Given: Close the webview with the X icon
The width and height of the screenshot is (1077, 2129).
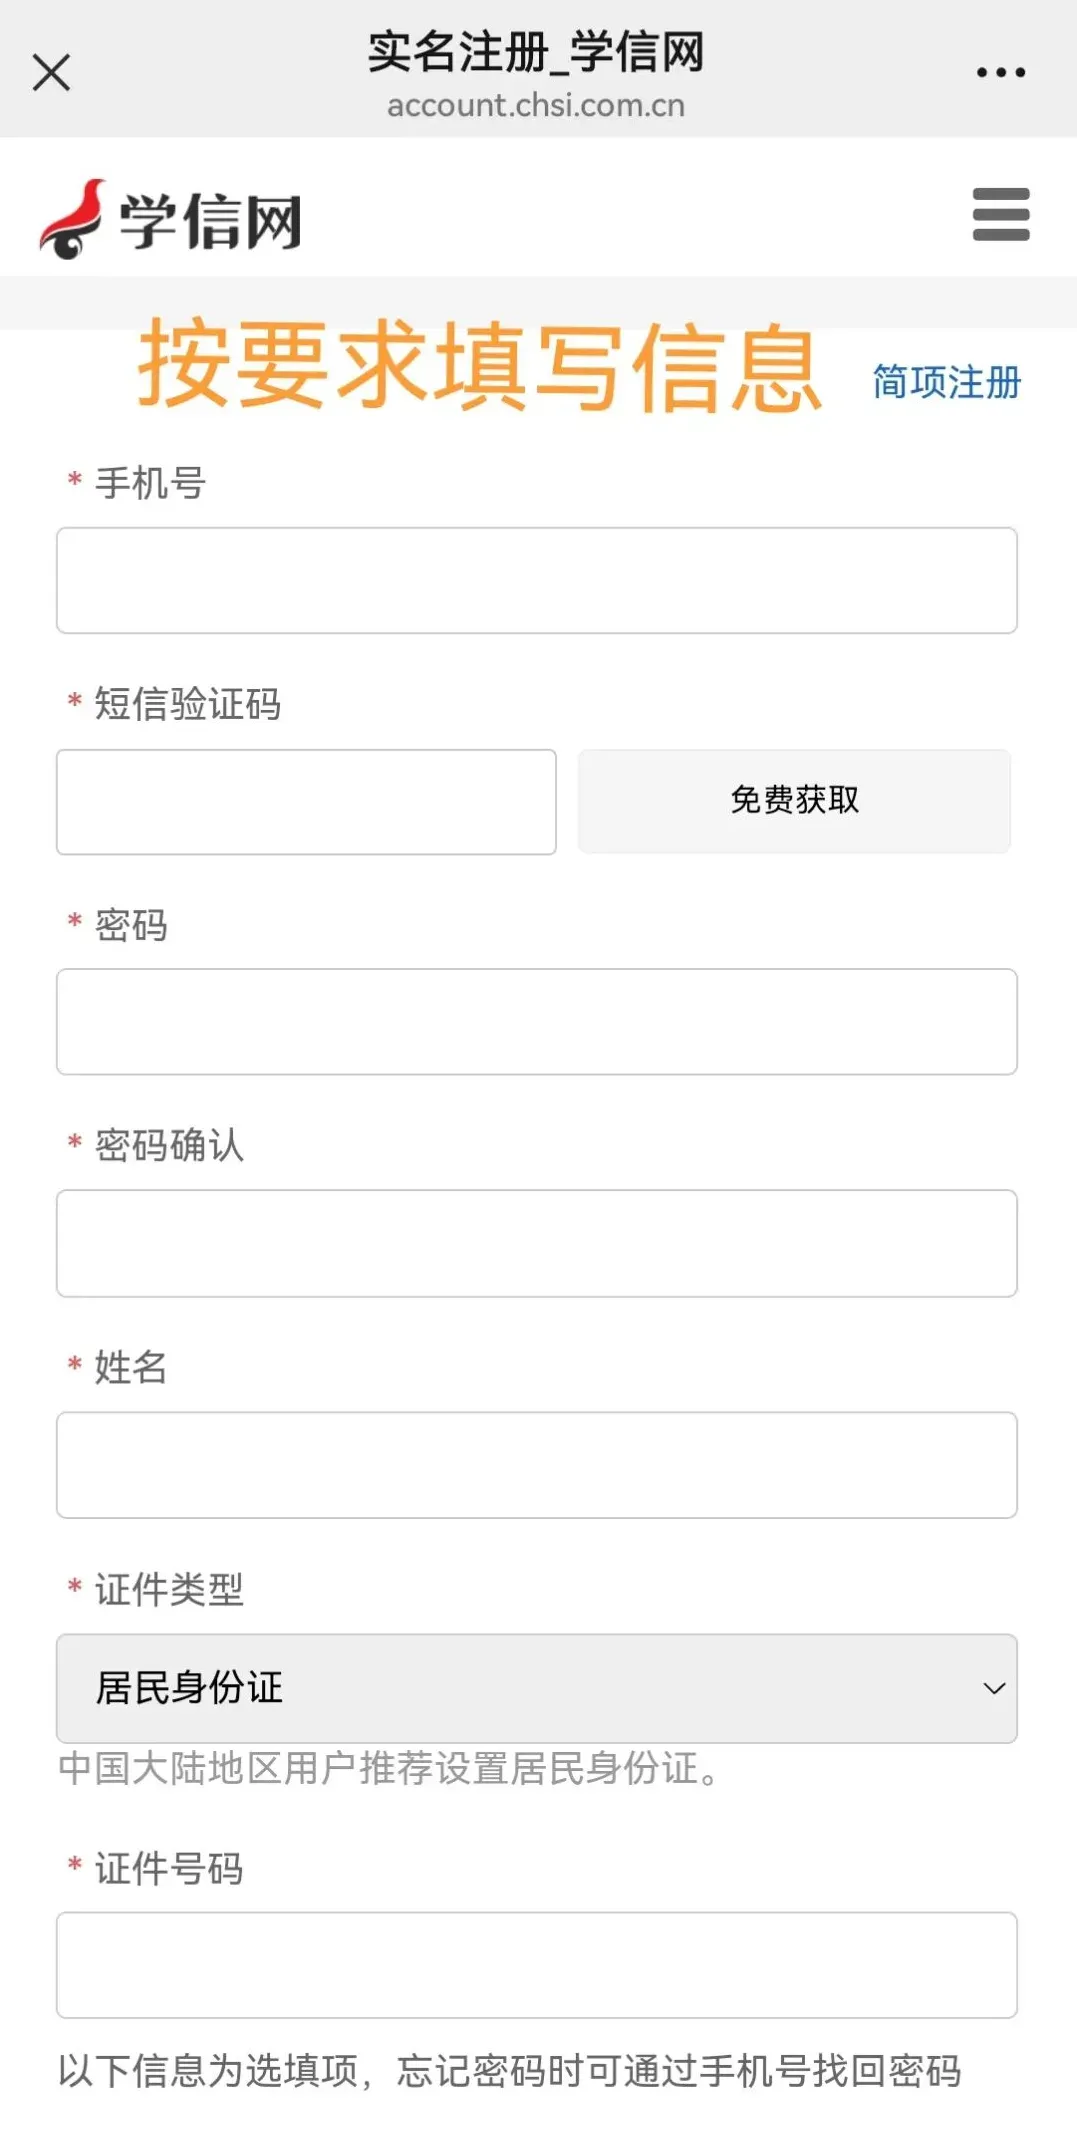Looking at the screenshot, I should (x=51, y=73).
